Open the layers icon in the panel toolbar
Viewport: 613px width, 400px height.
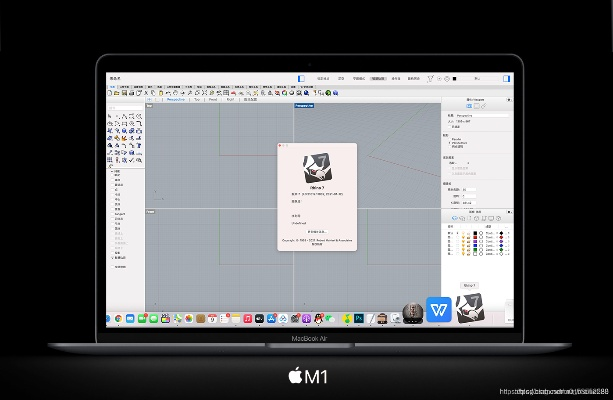pos(455,217)
